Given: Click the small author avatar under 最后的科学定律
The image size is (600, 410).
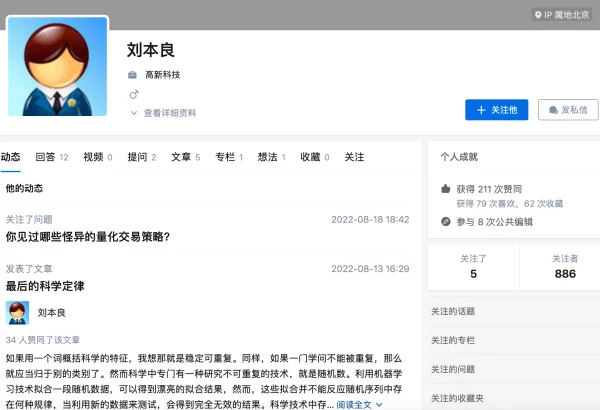Looking at the screenshot, I should [18, 313].
